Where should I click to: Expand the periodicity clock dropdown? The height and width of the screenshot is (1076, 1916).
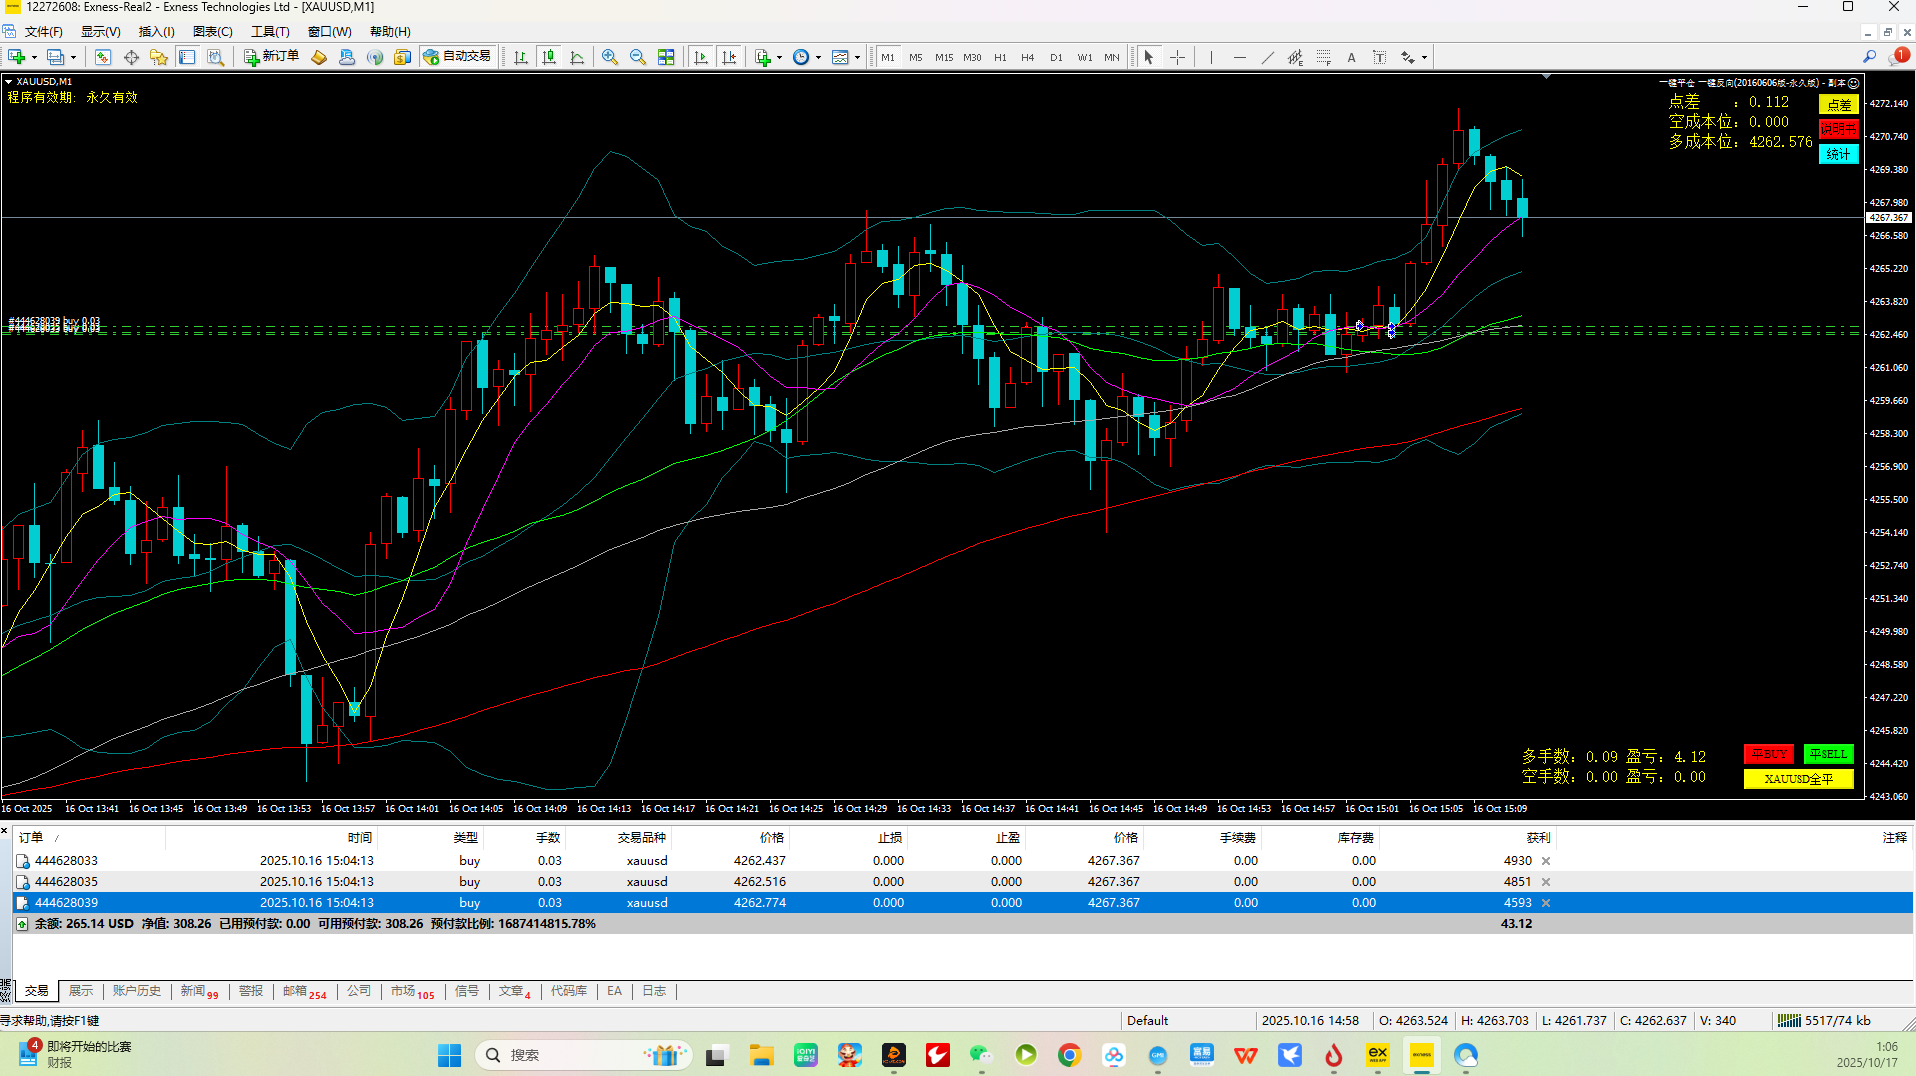tap(818, 57)
